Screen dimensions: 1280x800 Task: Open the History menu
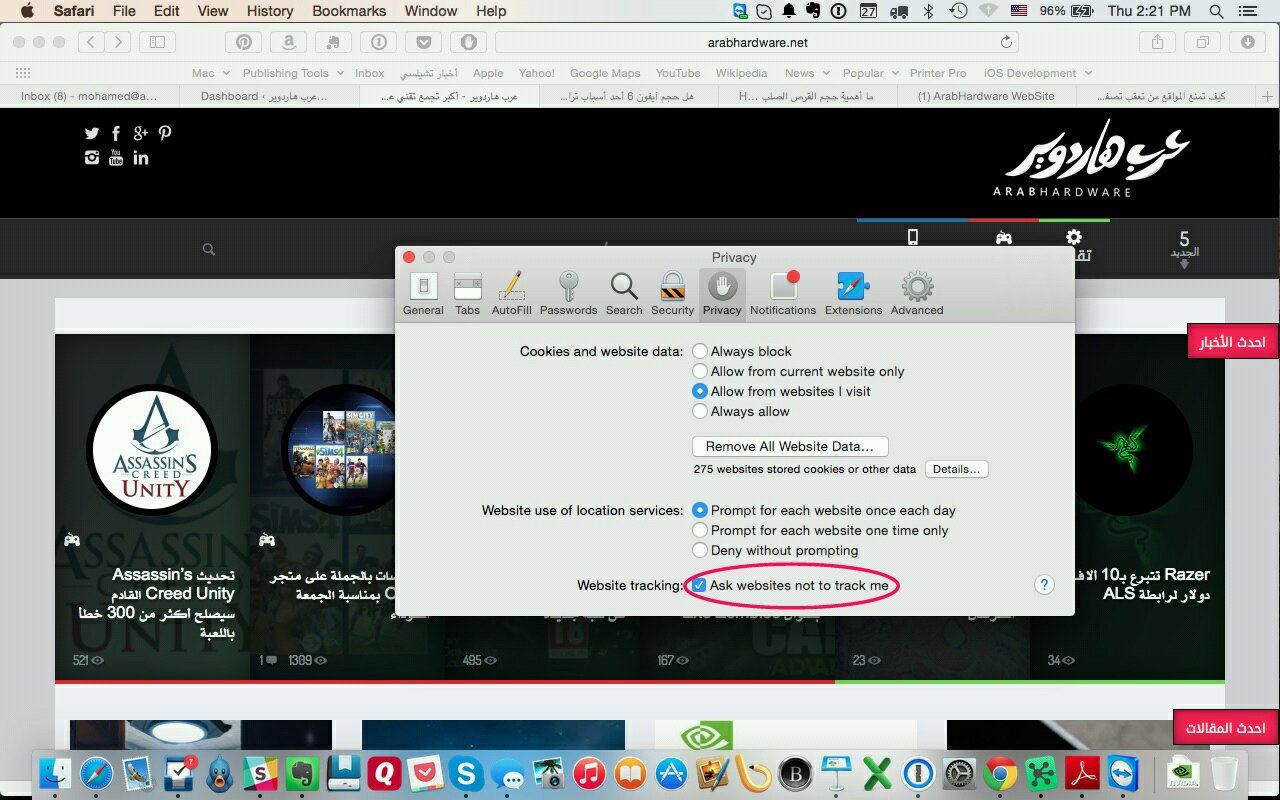pyautogui.click(x=269, y=11)
